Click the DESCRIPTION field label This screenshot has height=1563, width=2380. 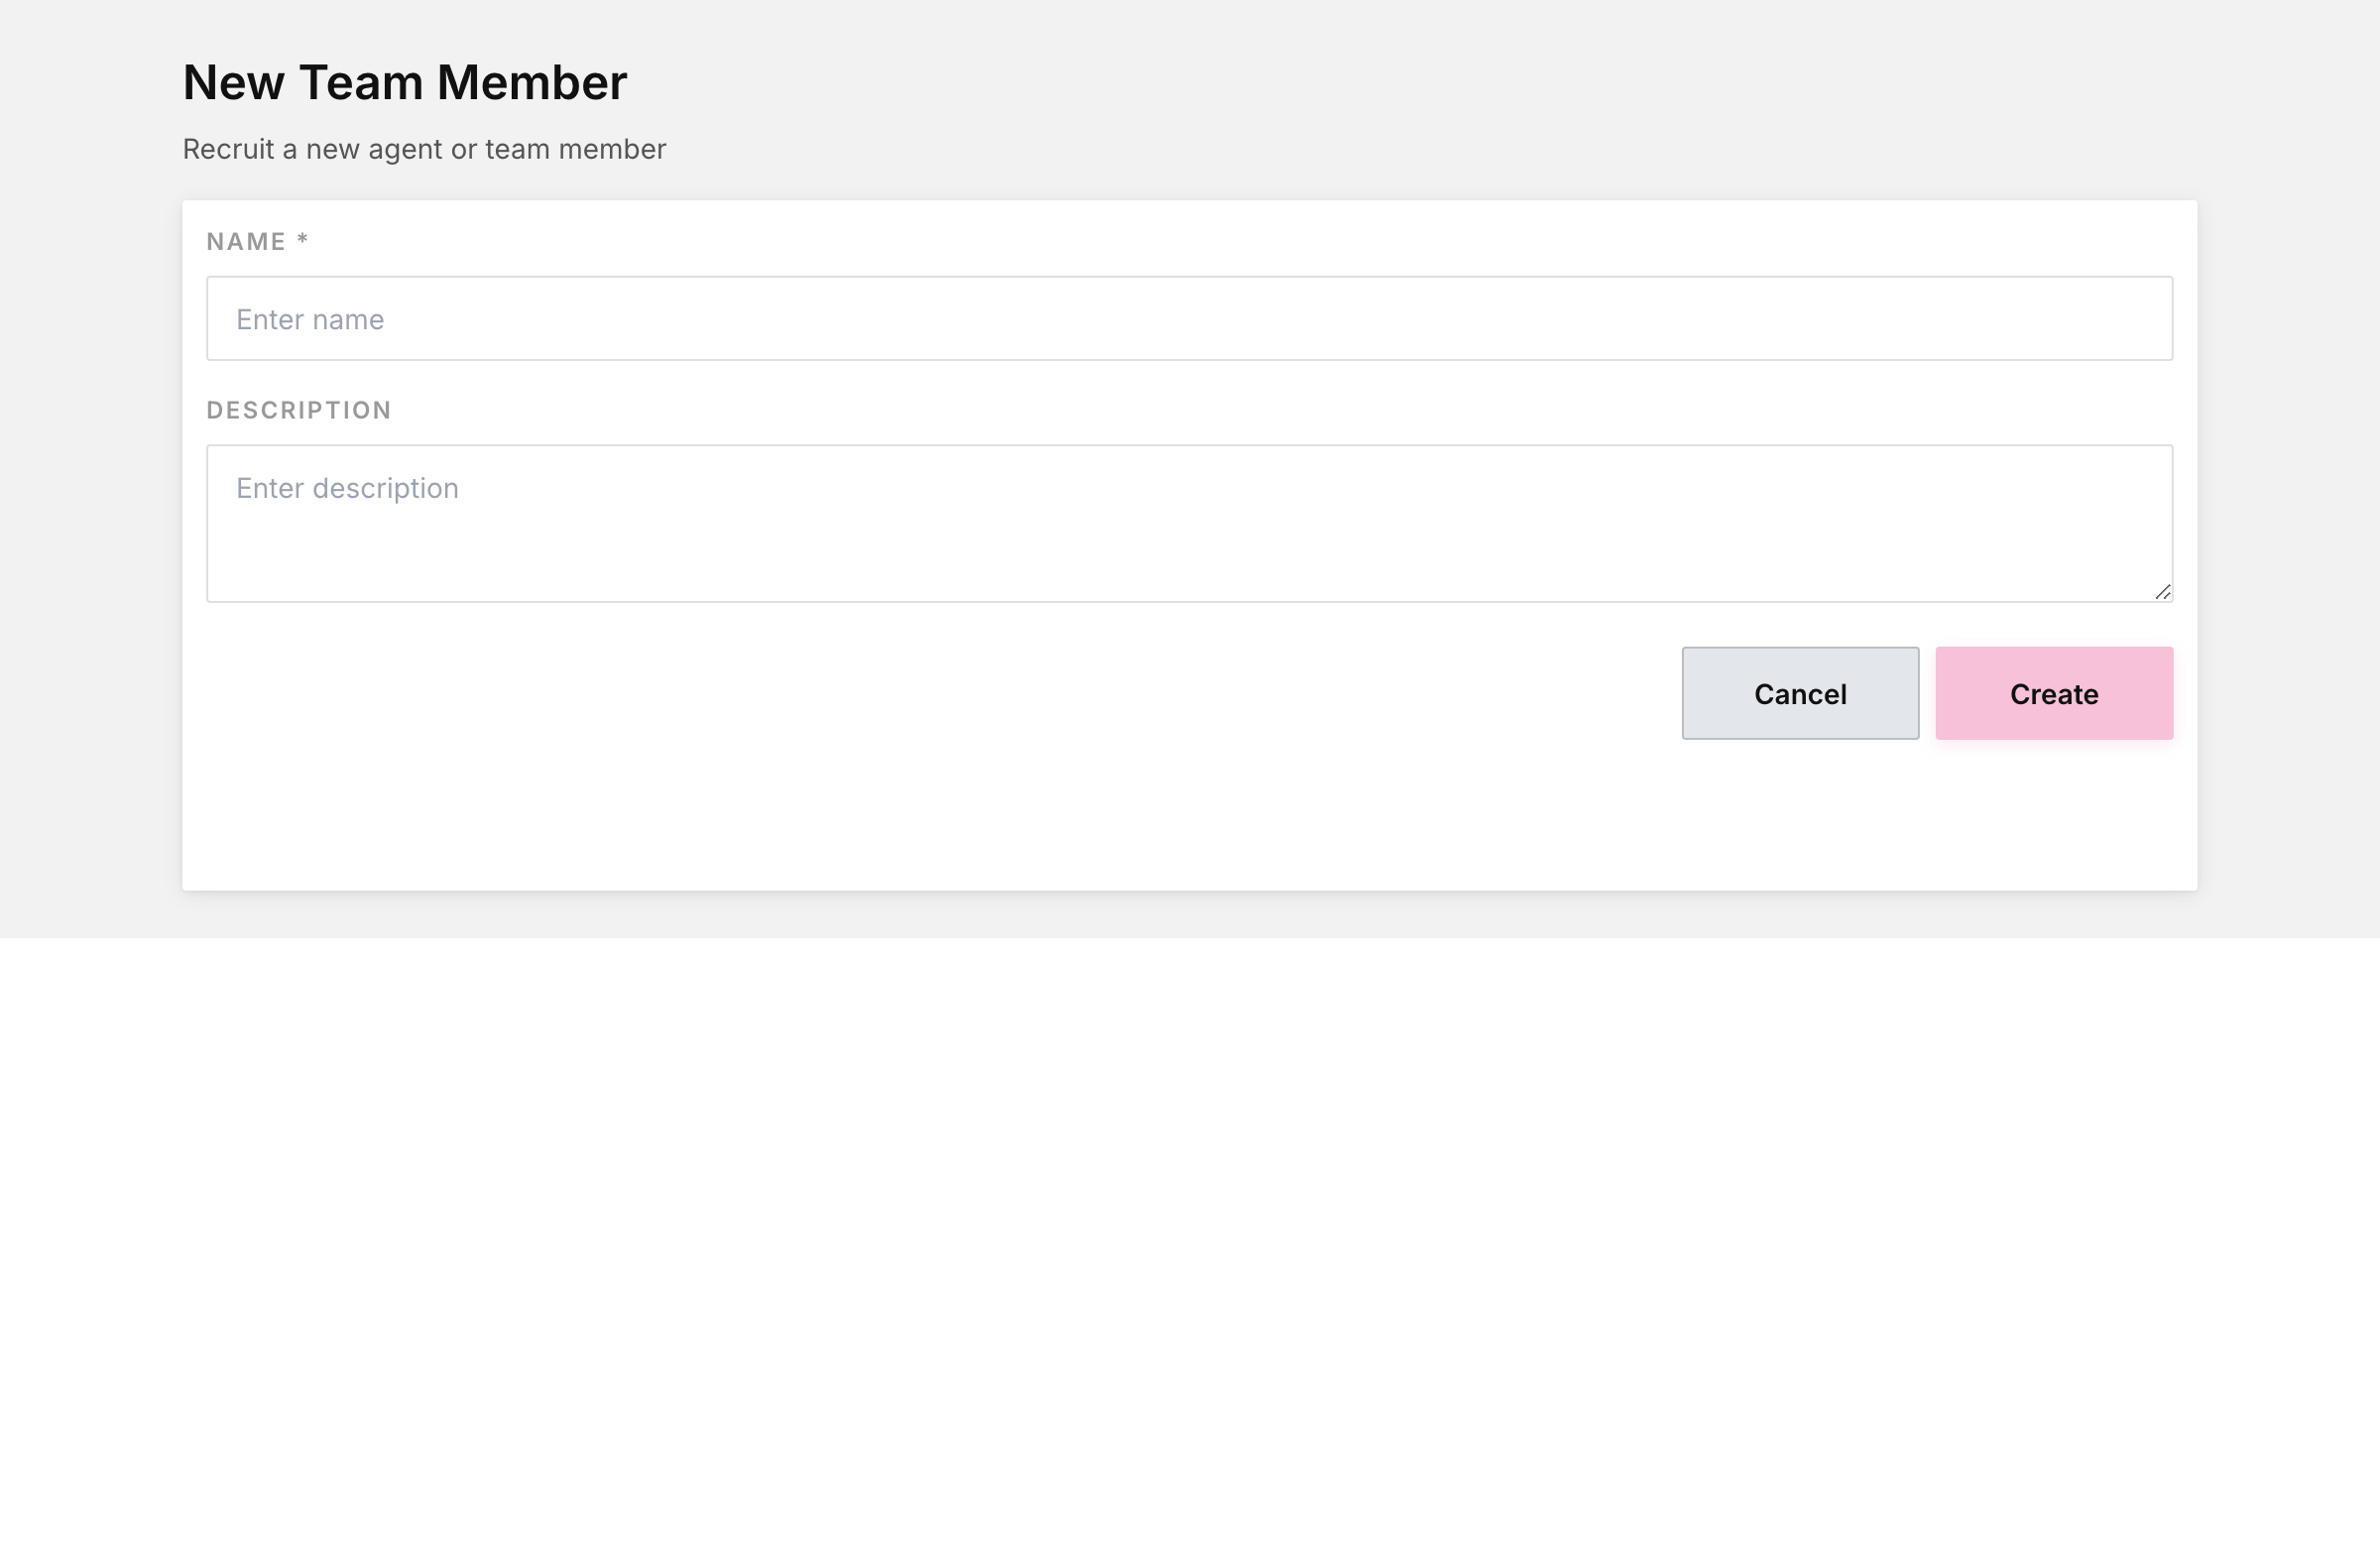click(298, 410)
